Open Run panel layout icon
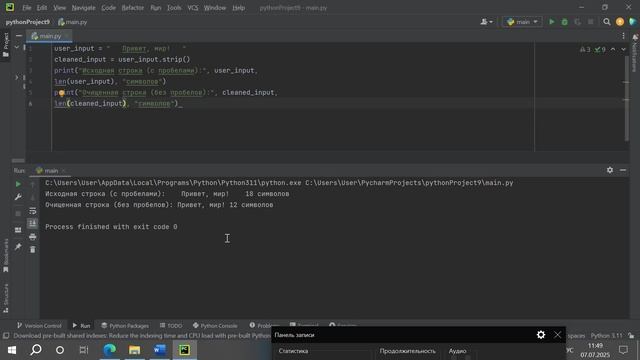The height and width of the screenshot is (360, 640). click(x=18, y=230)
